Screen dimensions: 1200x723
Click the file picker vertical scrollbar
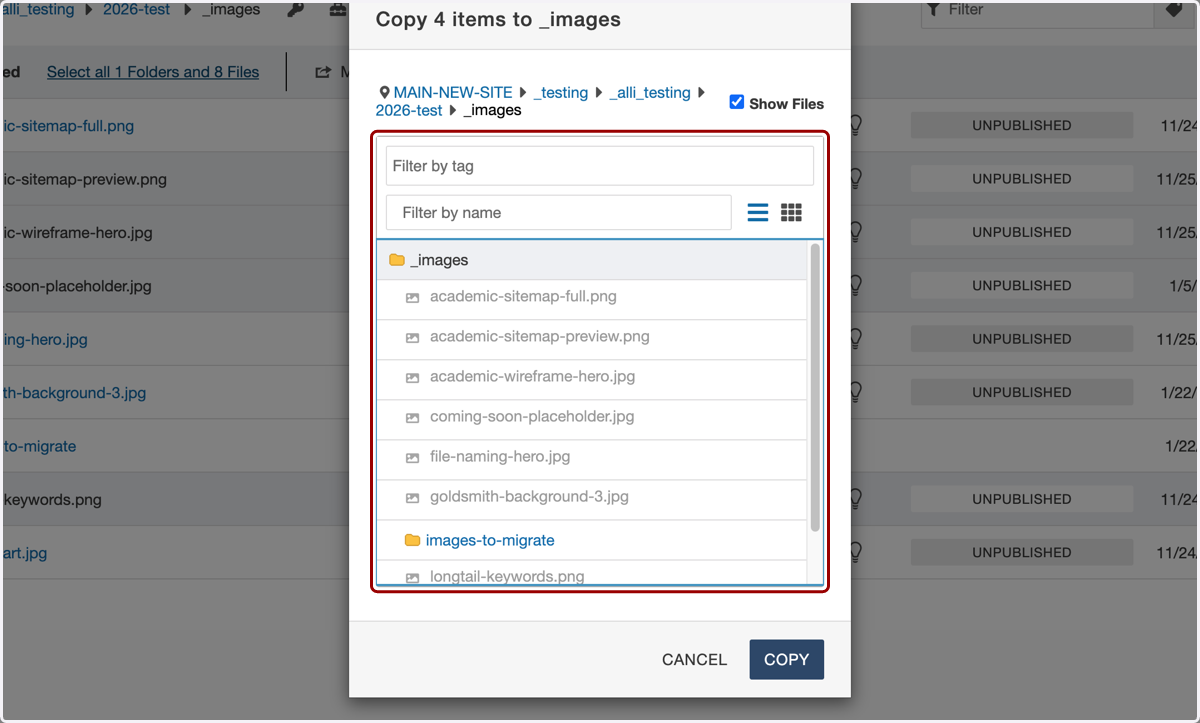pyautogui.click(x=815, y=388)
